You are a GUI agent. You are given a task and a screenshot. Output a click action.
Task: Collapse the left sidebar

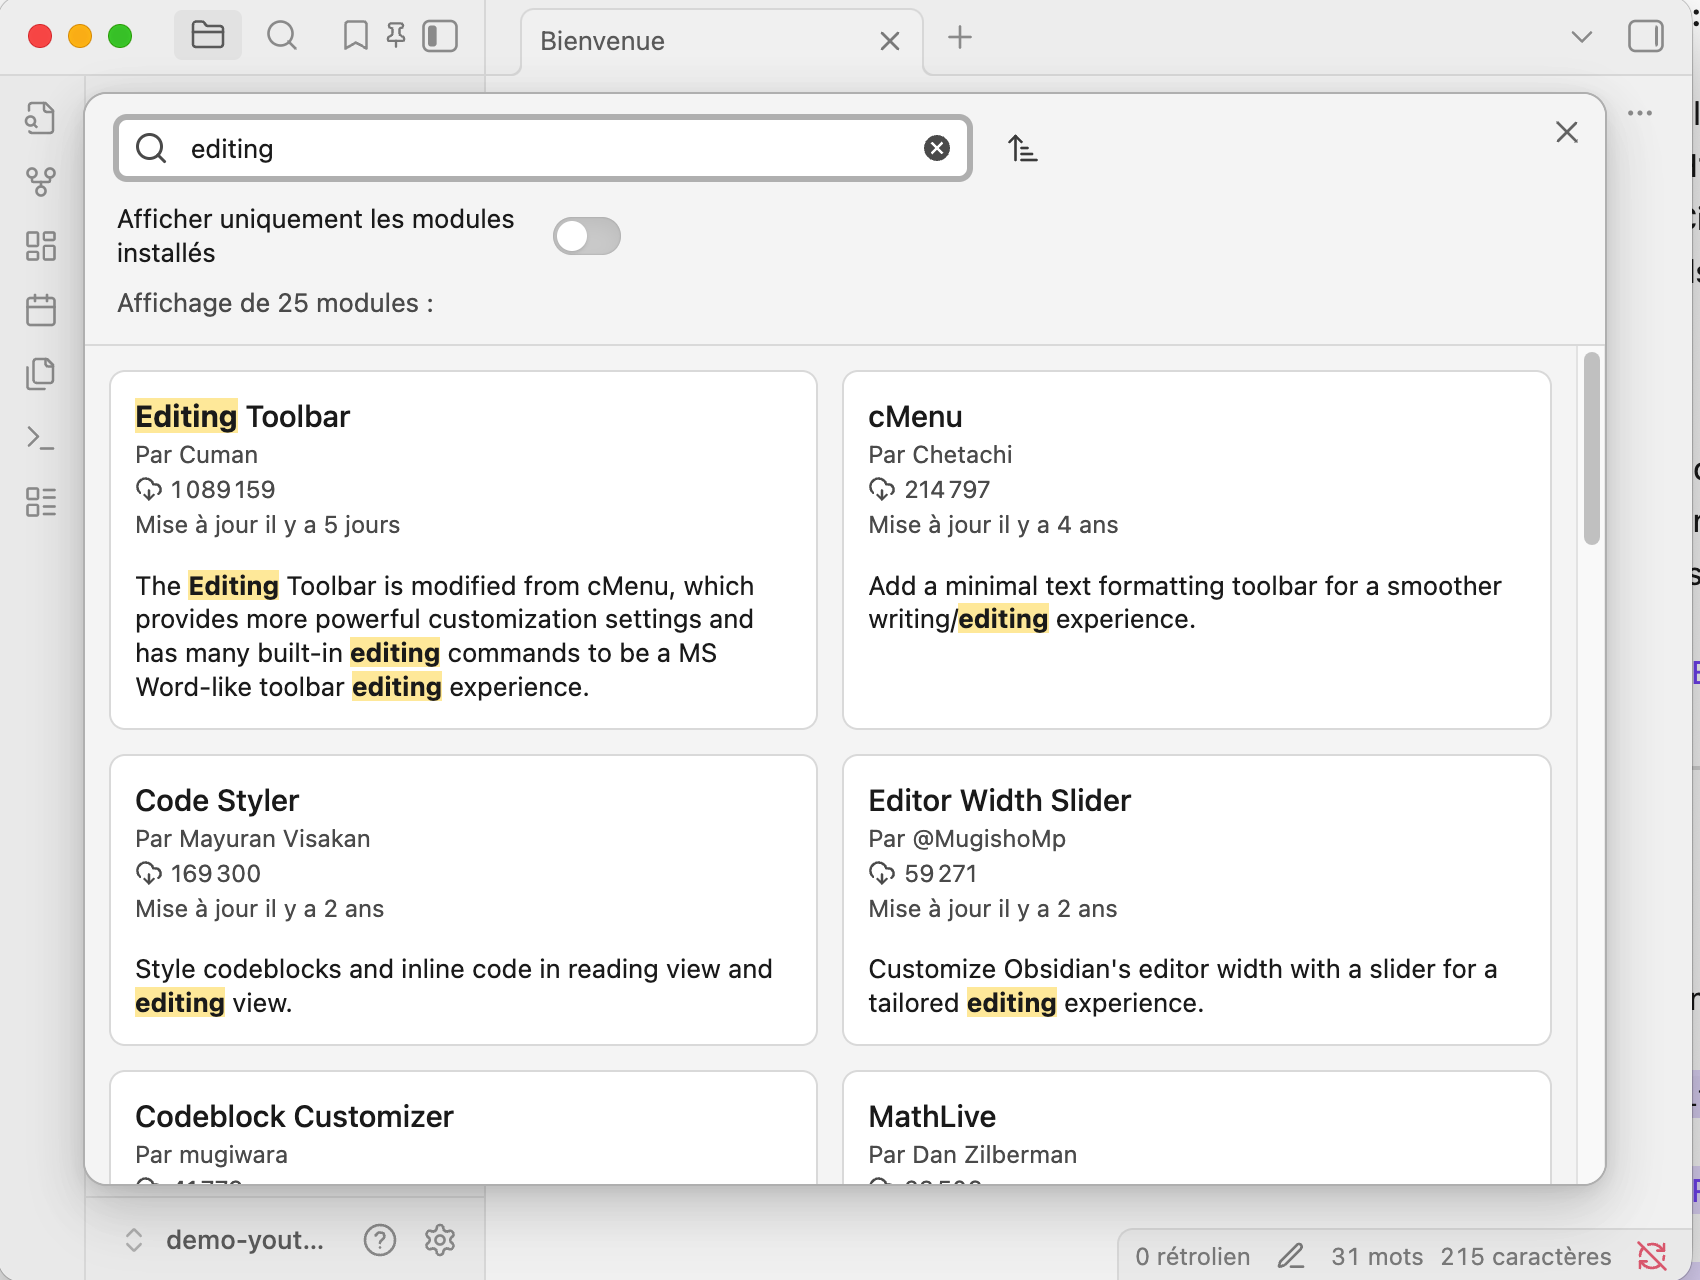point(440,36)
